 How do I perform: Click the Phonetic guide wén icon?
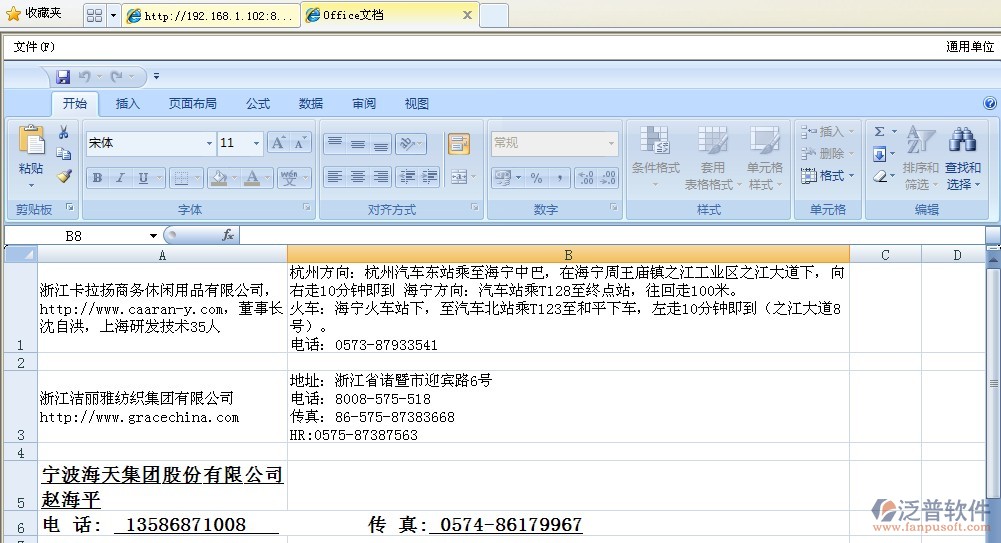pyautogui.click(x=289, y=177)
